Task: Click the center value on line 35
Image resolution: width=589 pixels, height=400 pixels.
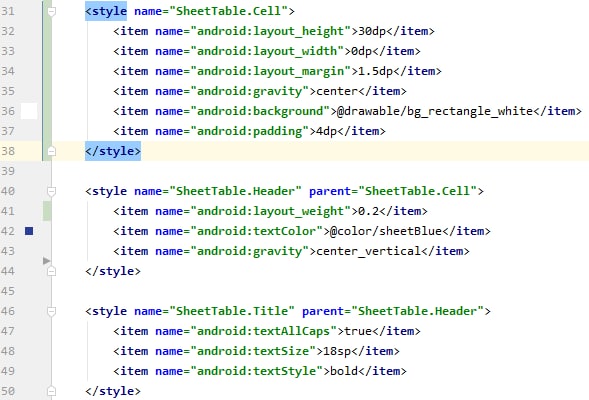Action: (337, 91)
